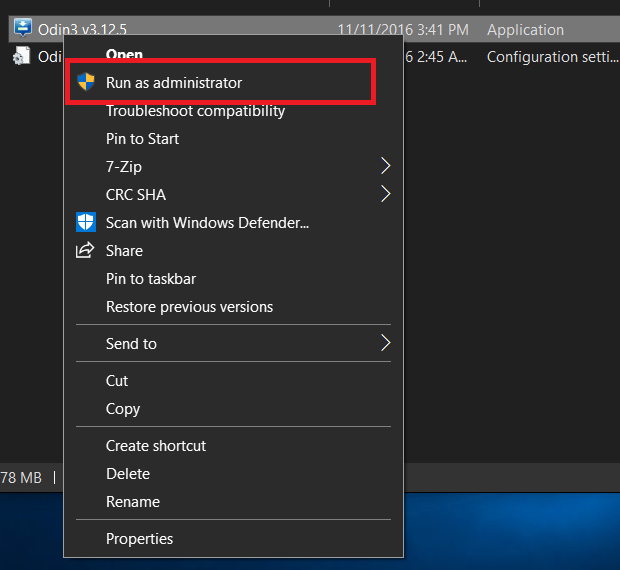Expand the CRC SHA submenu arrow

(386, 194)
